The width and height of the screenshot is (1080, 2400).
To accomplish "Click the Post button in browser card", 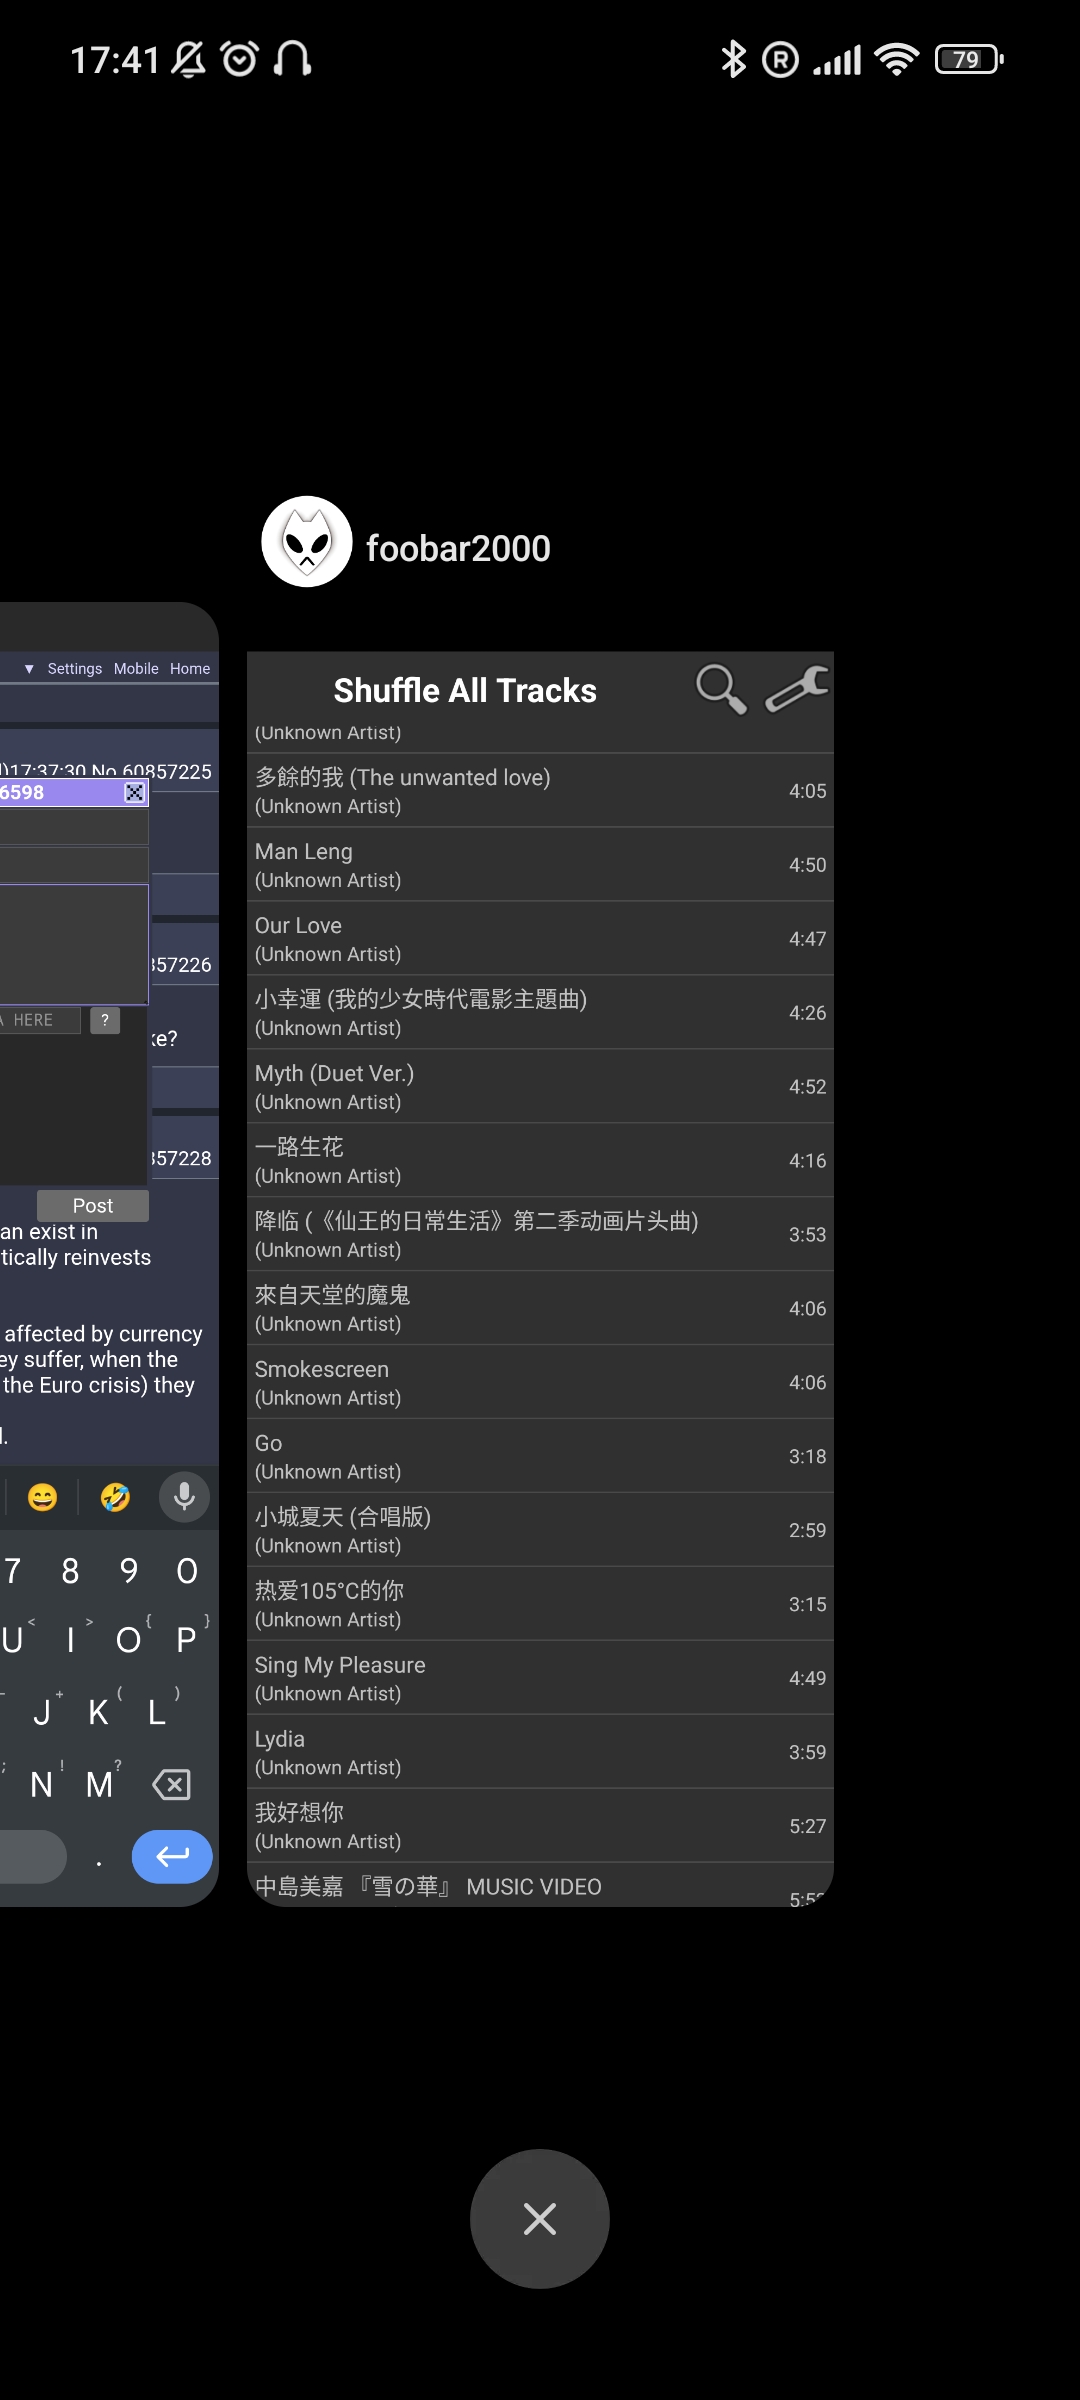I will pyautogui.click(x=93, y=1205).
